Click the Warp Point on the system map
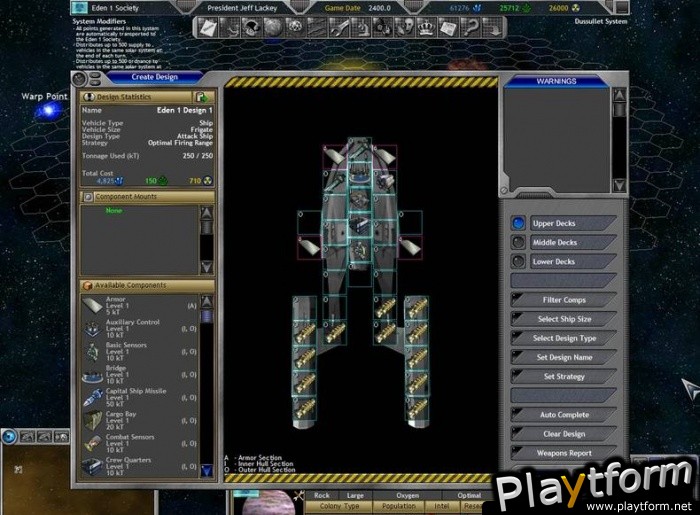Screen dimensions: 700x515 [48, 111]
